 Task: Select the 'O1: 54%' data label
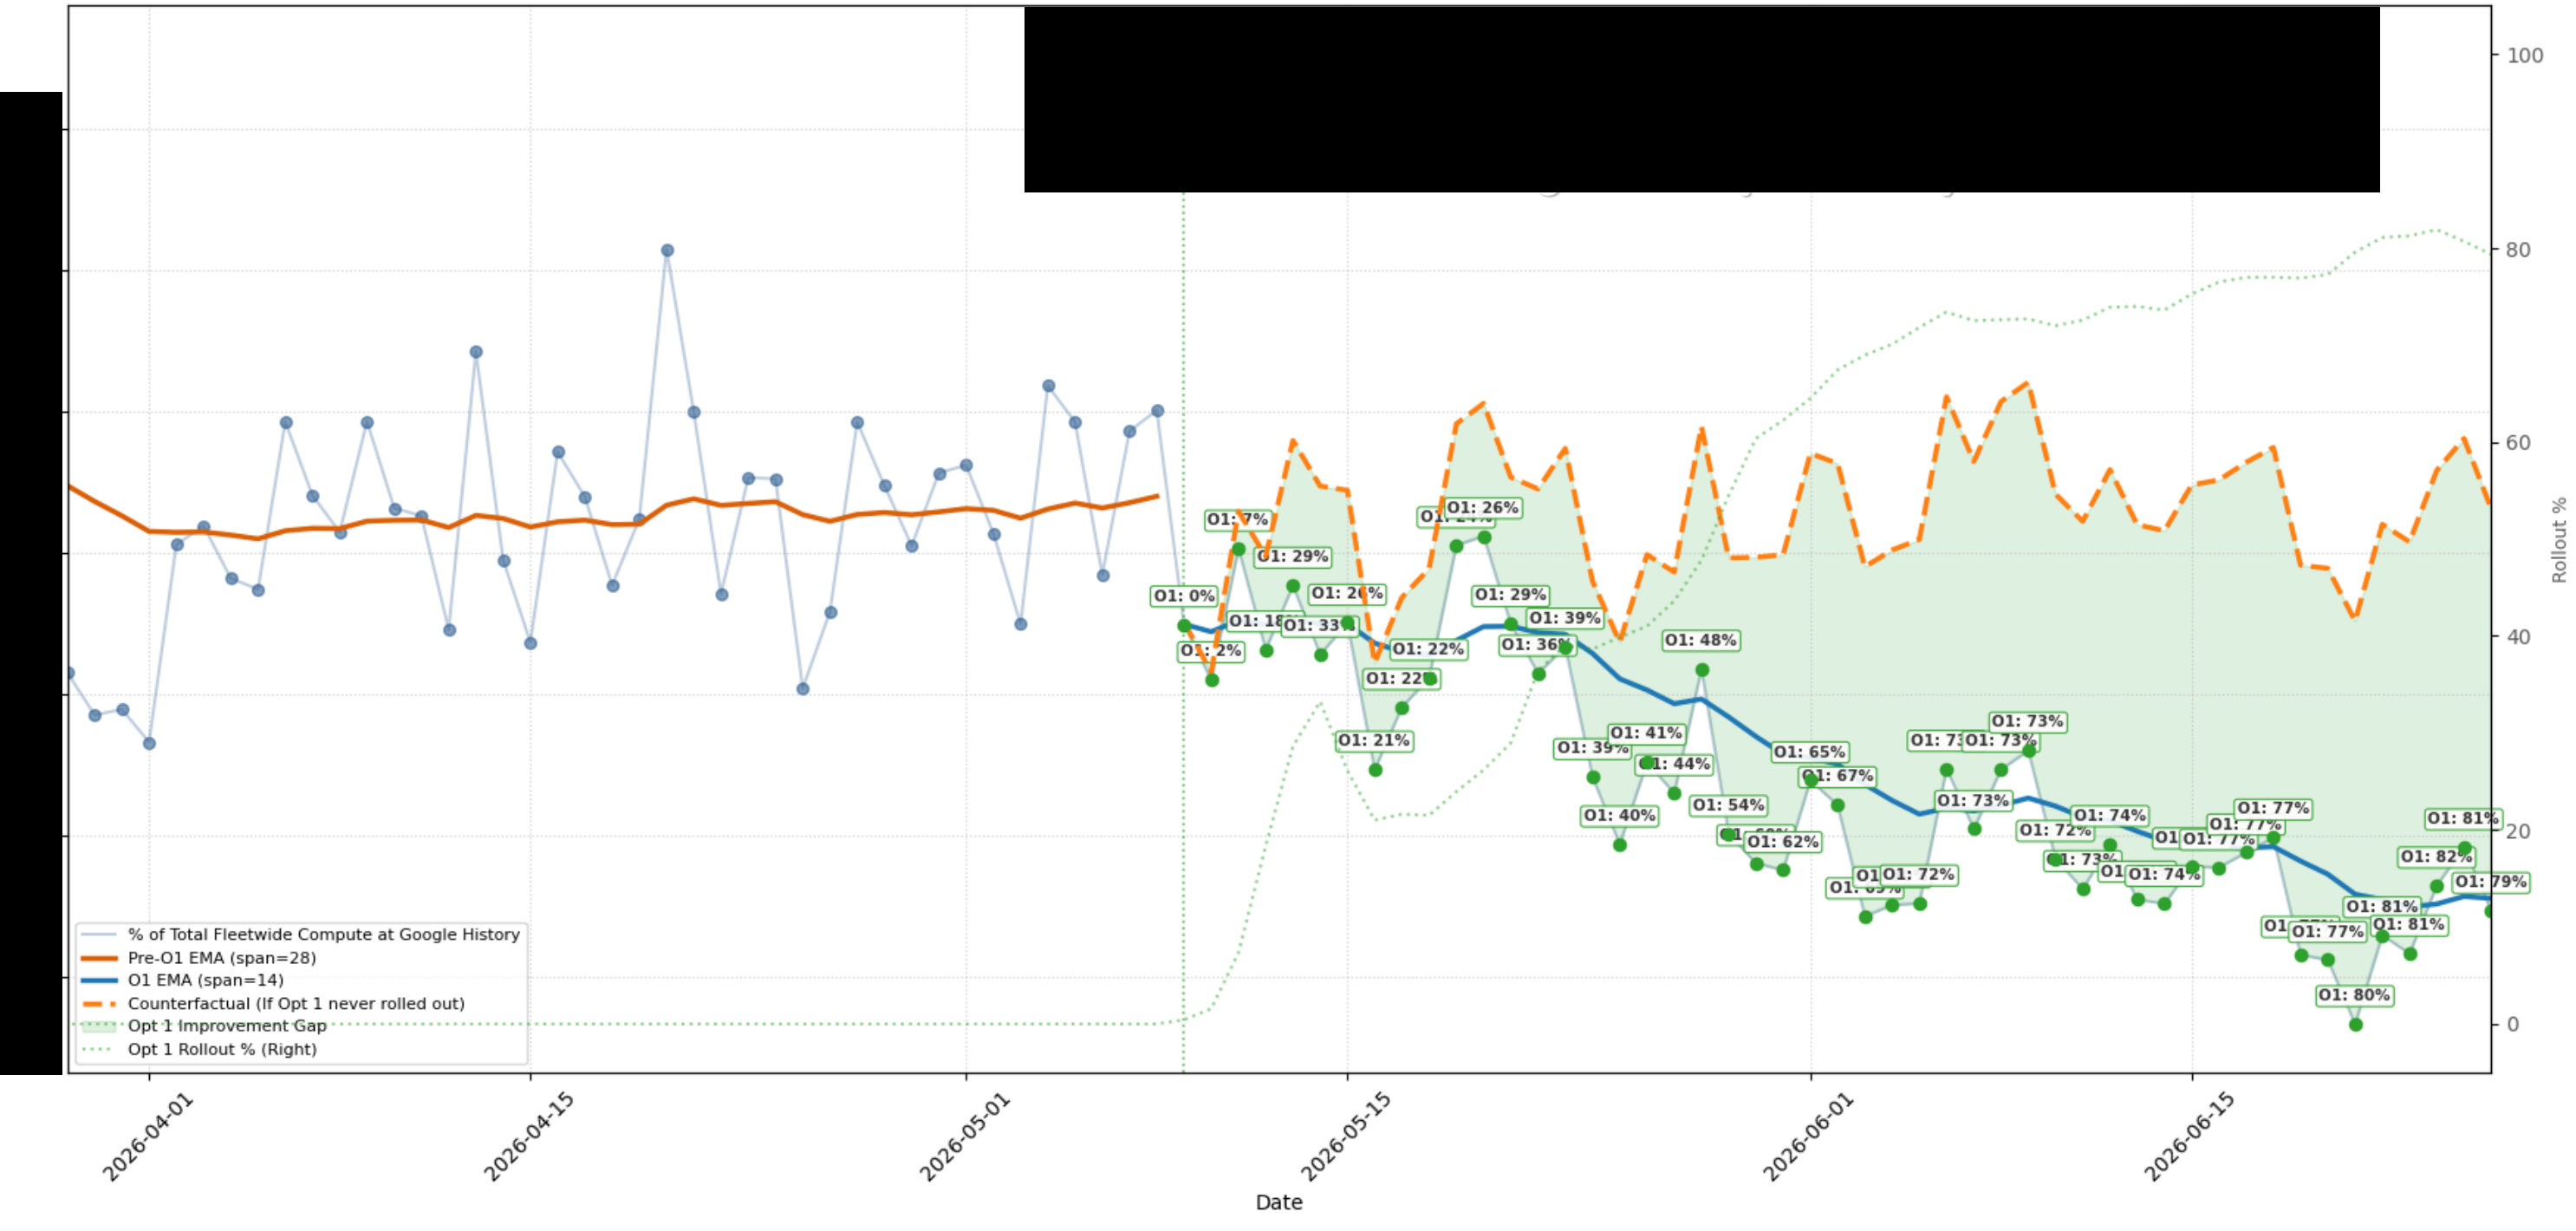coord(1728,805)
